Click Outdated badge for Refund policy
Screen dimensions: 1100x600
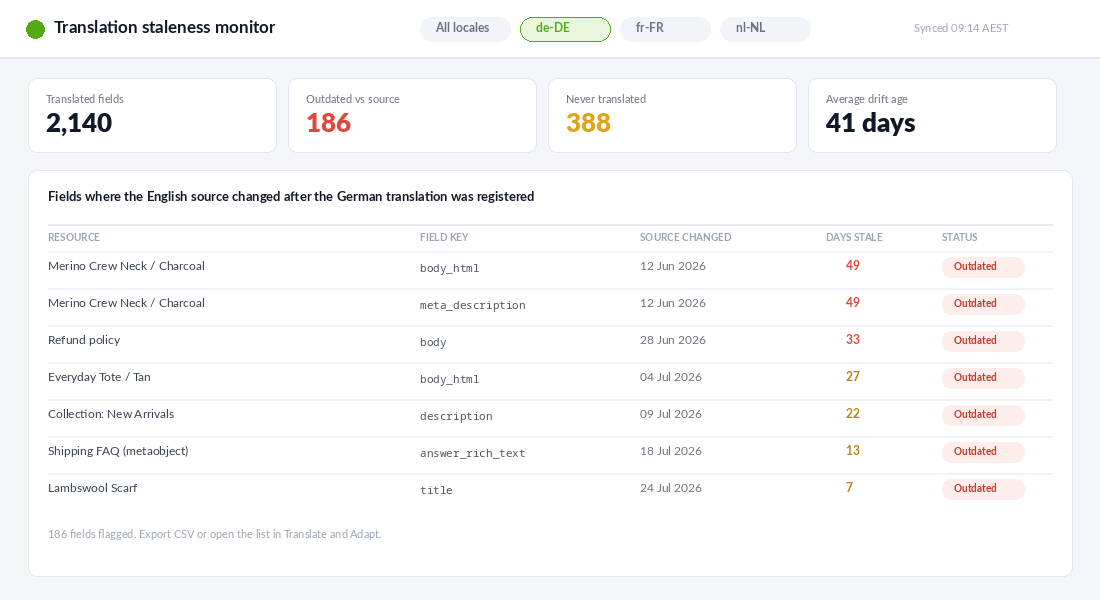[x=983, y=341]
